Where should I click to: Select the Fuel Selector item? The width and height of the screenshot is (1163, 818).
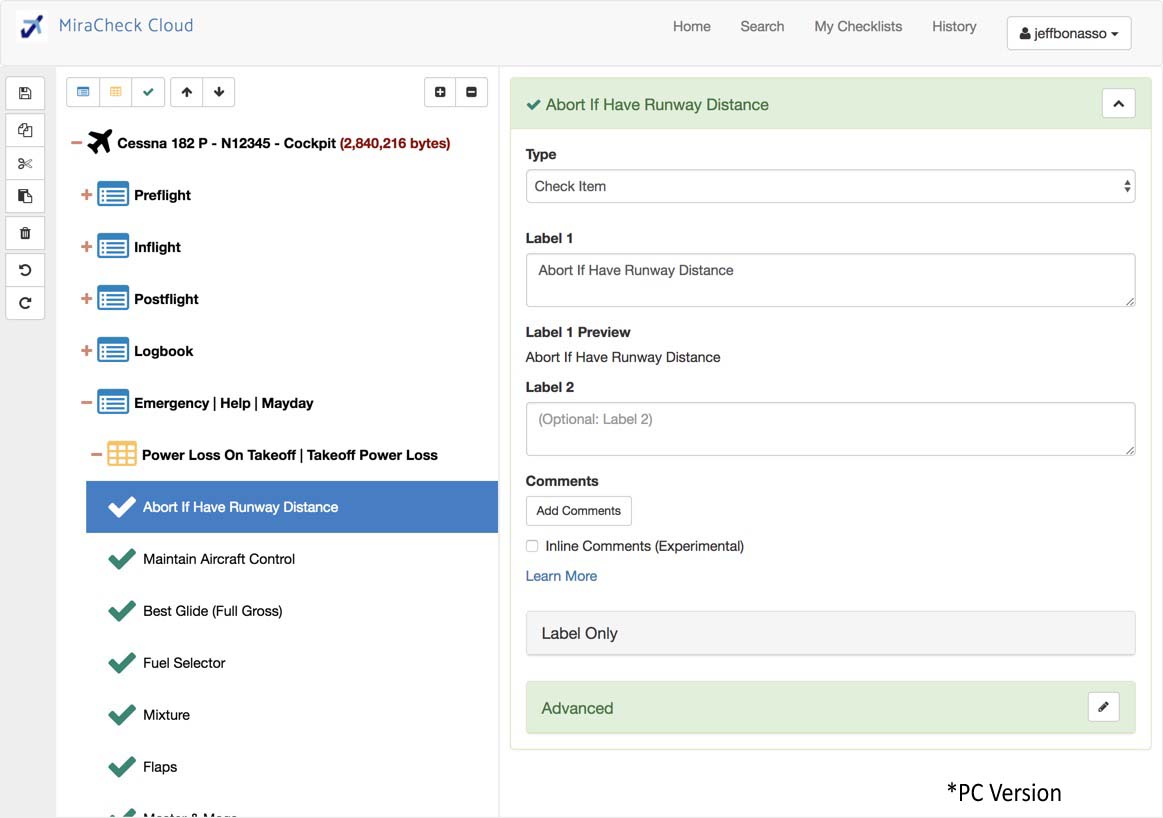pyautogui.click(x=184, y=663)
